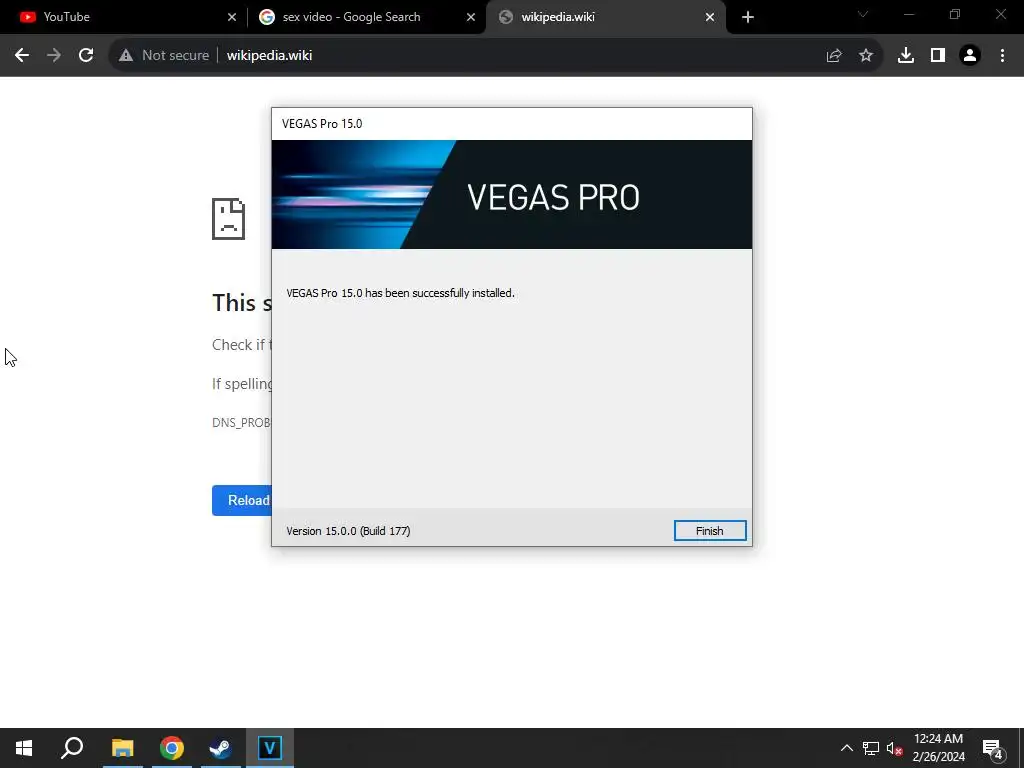Open Google Chrome from the taskbar
Image resolution: width=1024 pixels, height=768 pixels.
(x=172, y=748)
